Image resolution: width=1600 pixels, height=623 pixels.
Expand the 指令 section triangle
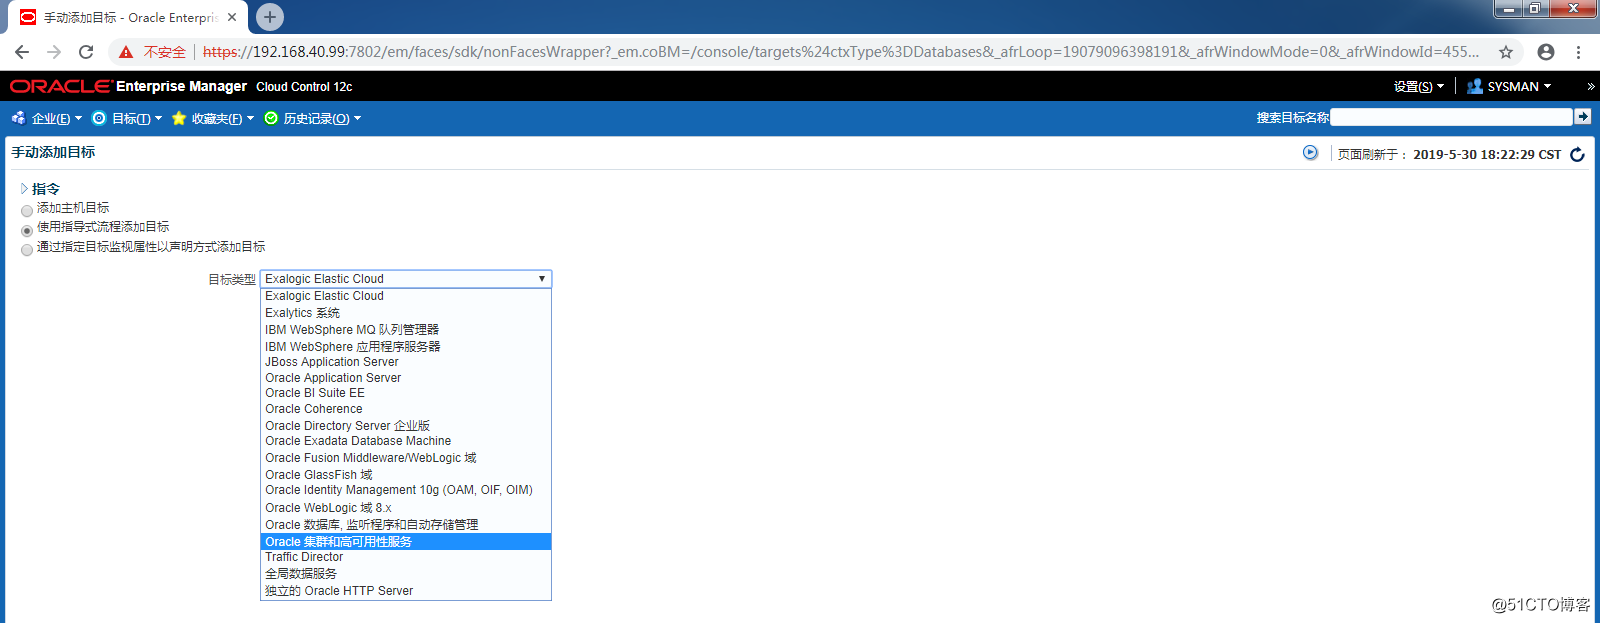click(x=25, y=188)
